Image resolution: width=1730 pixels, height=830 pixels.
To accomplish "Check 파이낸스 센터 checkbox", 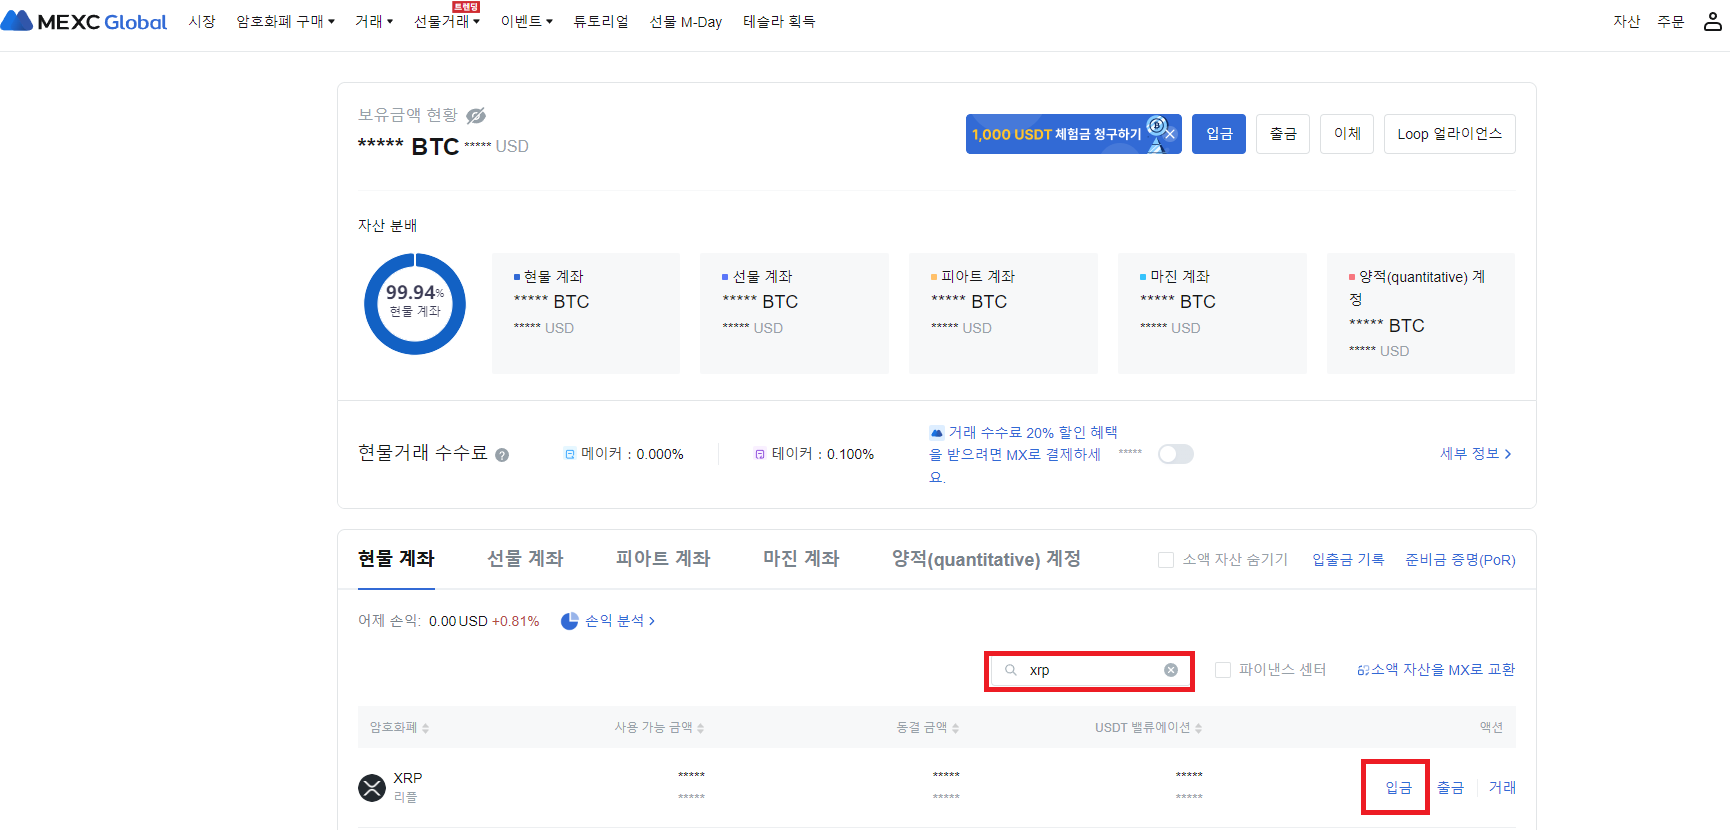I will (1223, 670).
